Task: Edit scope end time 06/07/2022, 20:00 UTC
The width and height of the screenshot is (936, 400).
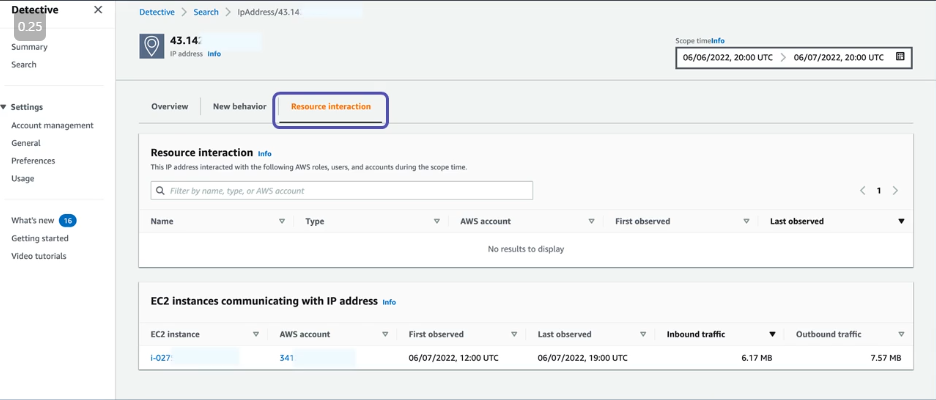Action: click(x=839, y=57)
